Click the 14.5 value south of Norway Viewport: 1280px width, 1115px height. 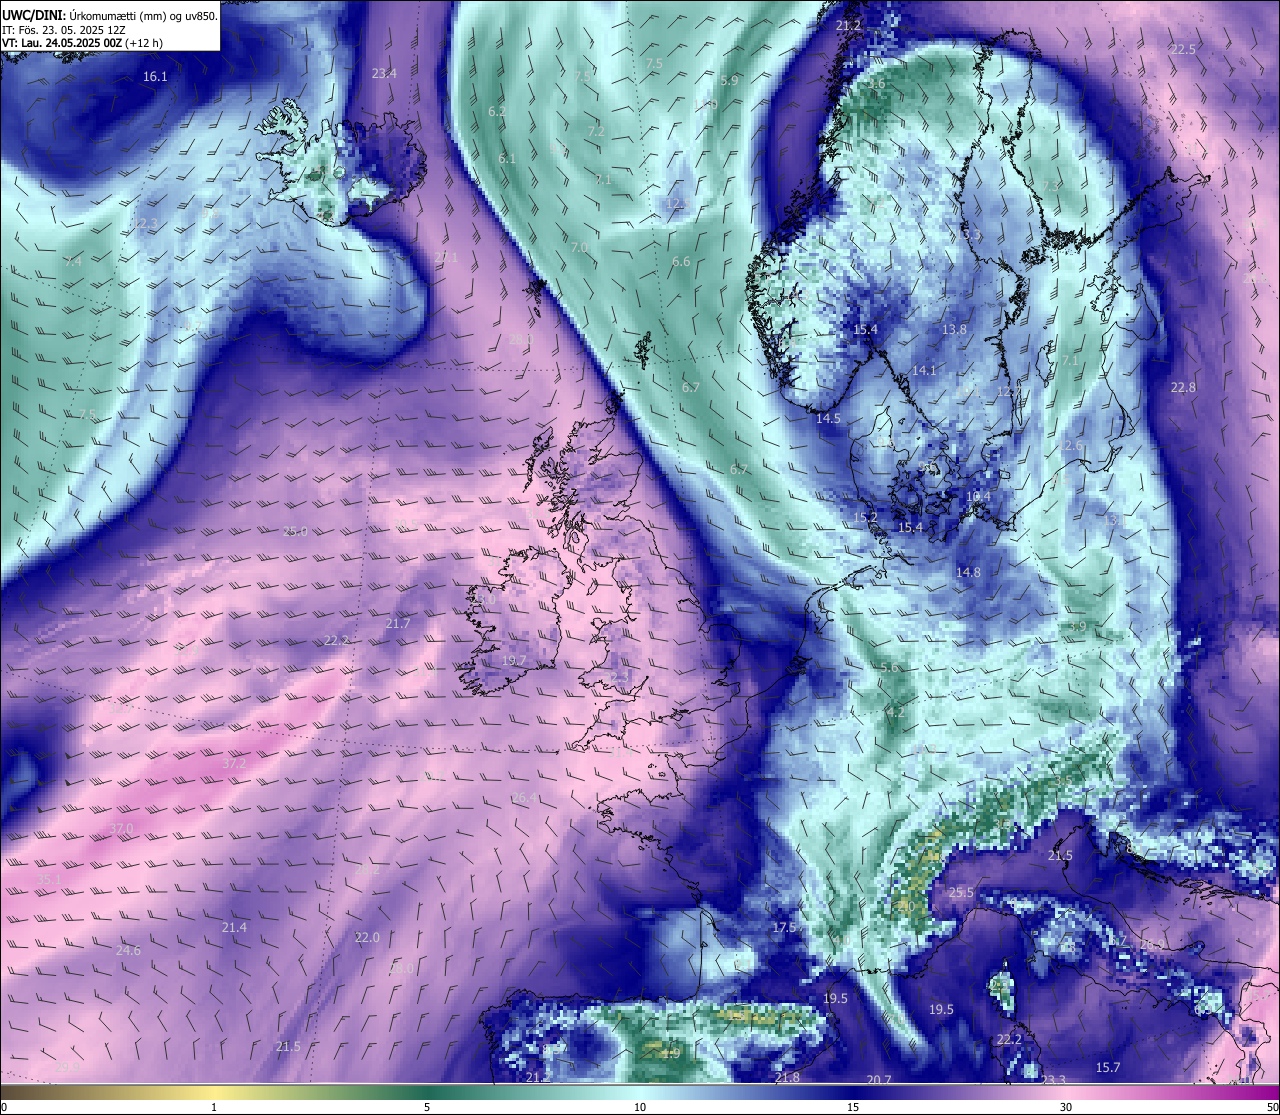coord(828,418)
